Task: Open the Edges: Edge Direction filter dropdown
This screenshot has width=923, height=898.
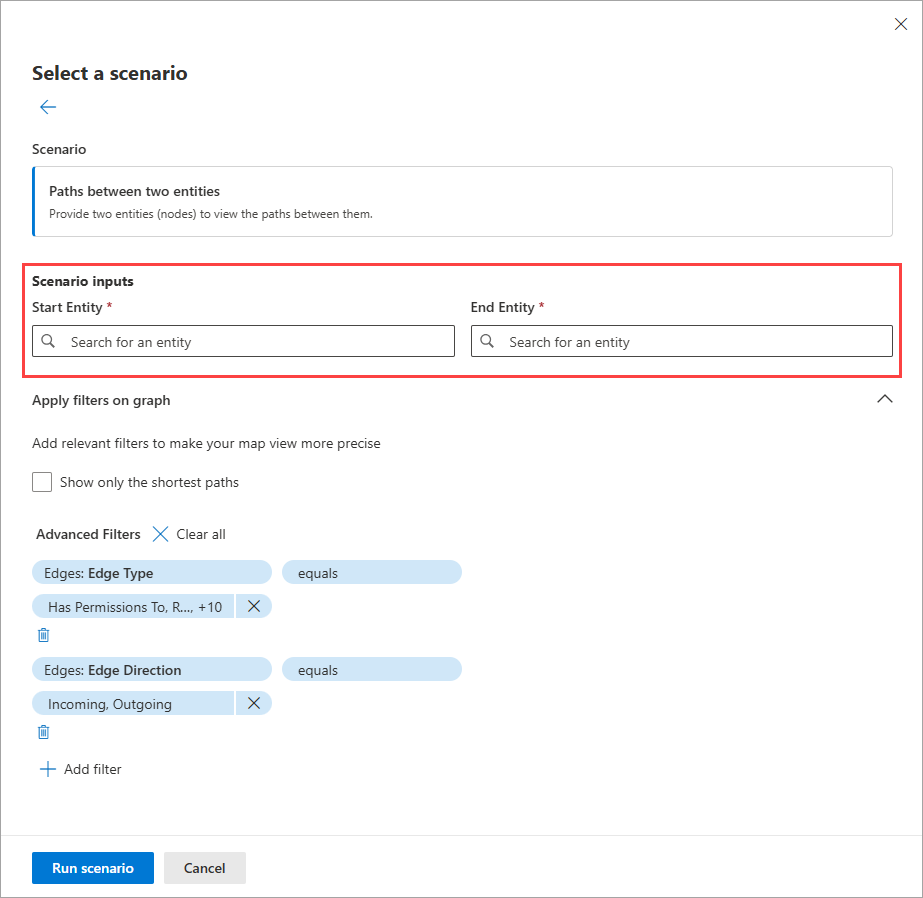Action: tap(152, 670)
